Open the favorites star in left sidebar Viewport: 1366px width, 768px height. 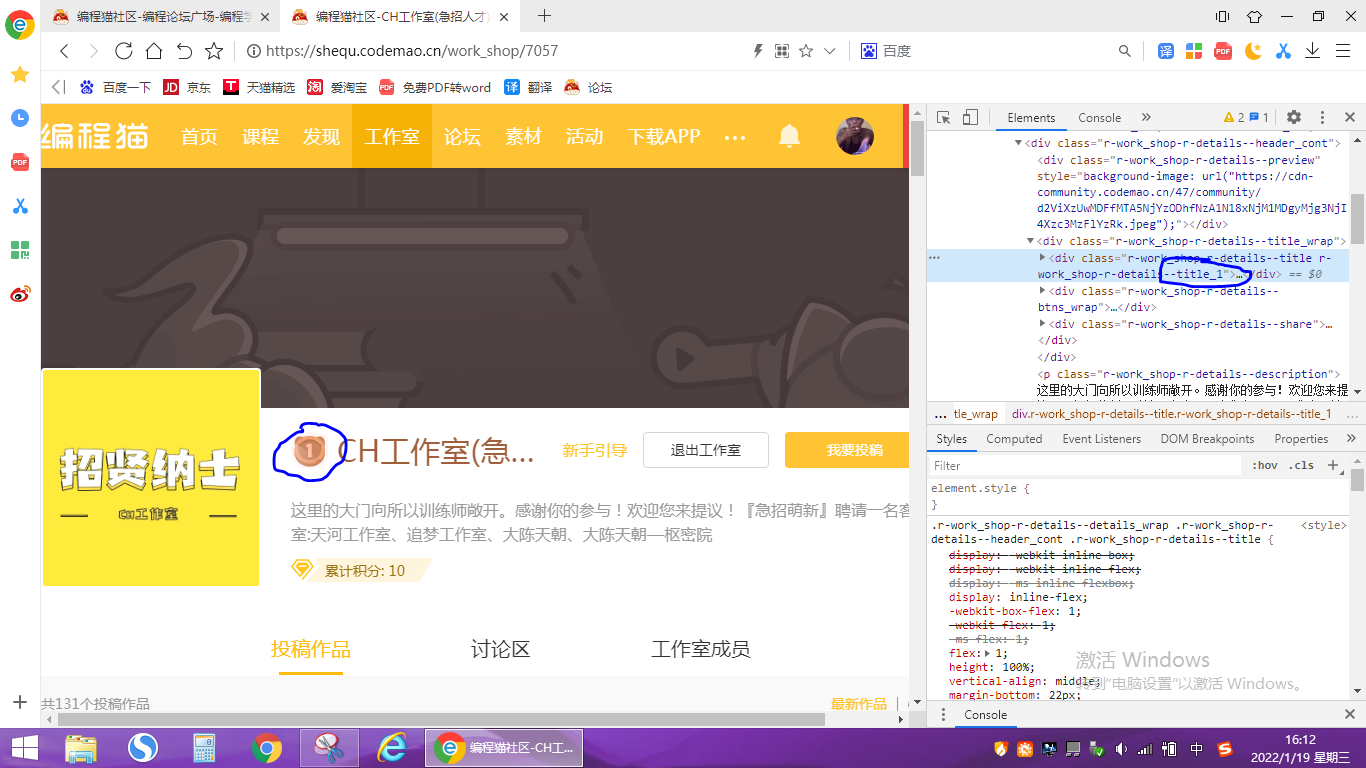pyautogui.click(x=20, y=74)
